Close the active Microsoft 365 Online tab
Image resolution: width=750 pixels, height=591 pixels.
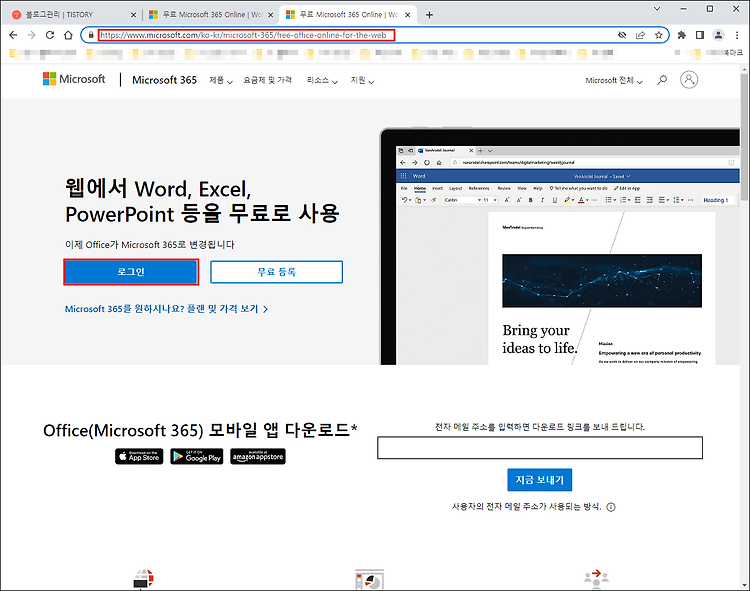click(408, 15)
